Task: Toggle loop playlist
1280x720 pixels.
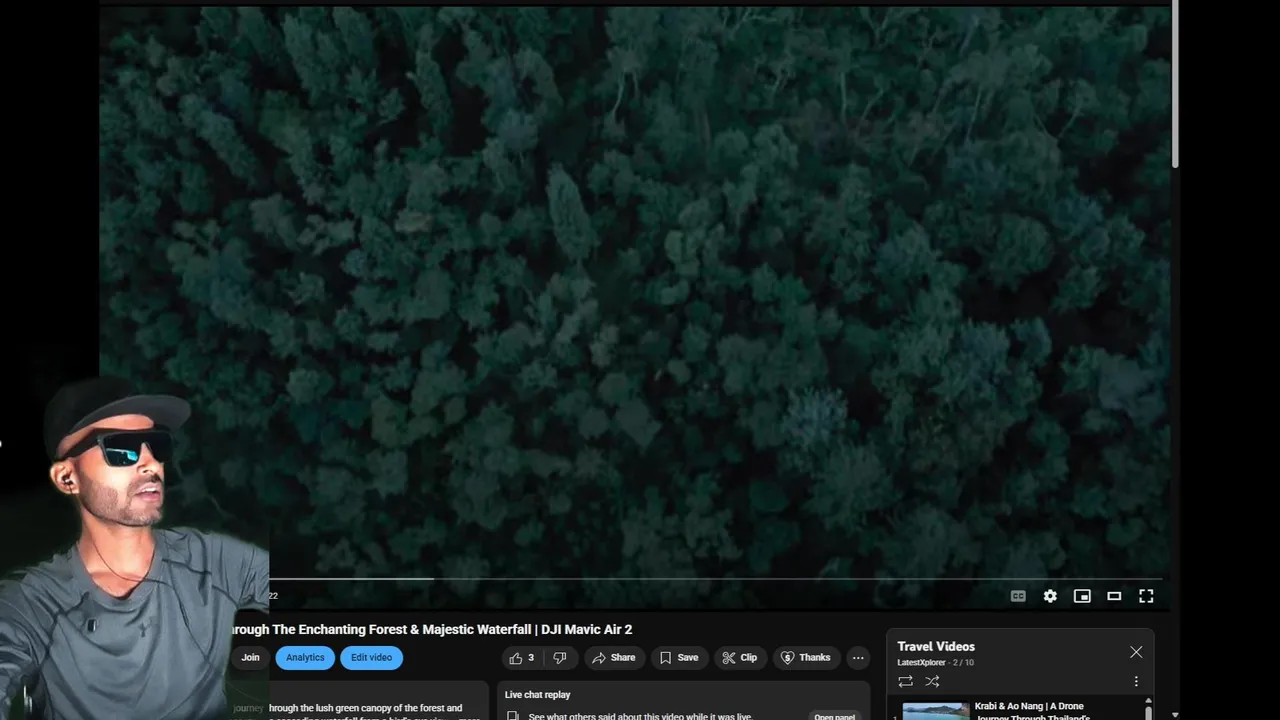Action: [905, 681]
